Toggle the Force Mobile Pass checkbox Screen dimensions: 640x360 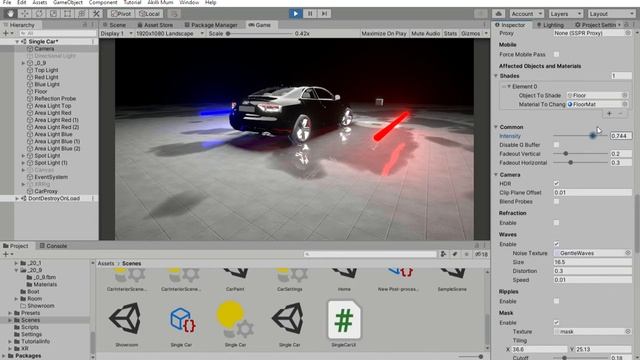coord(556,54)
